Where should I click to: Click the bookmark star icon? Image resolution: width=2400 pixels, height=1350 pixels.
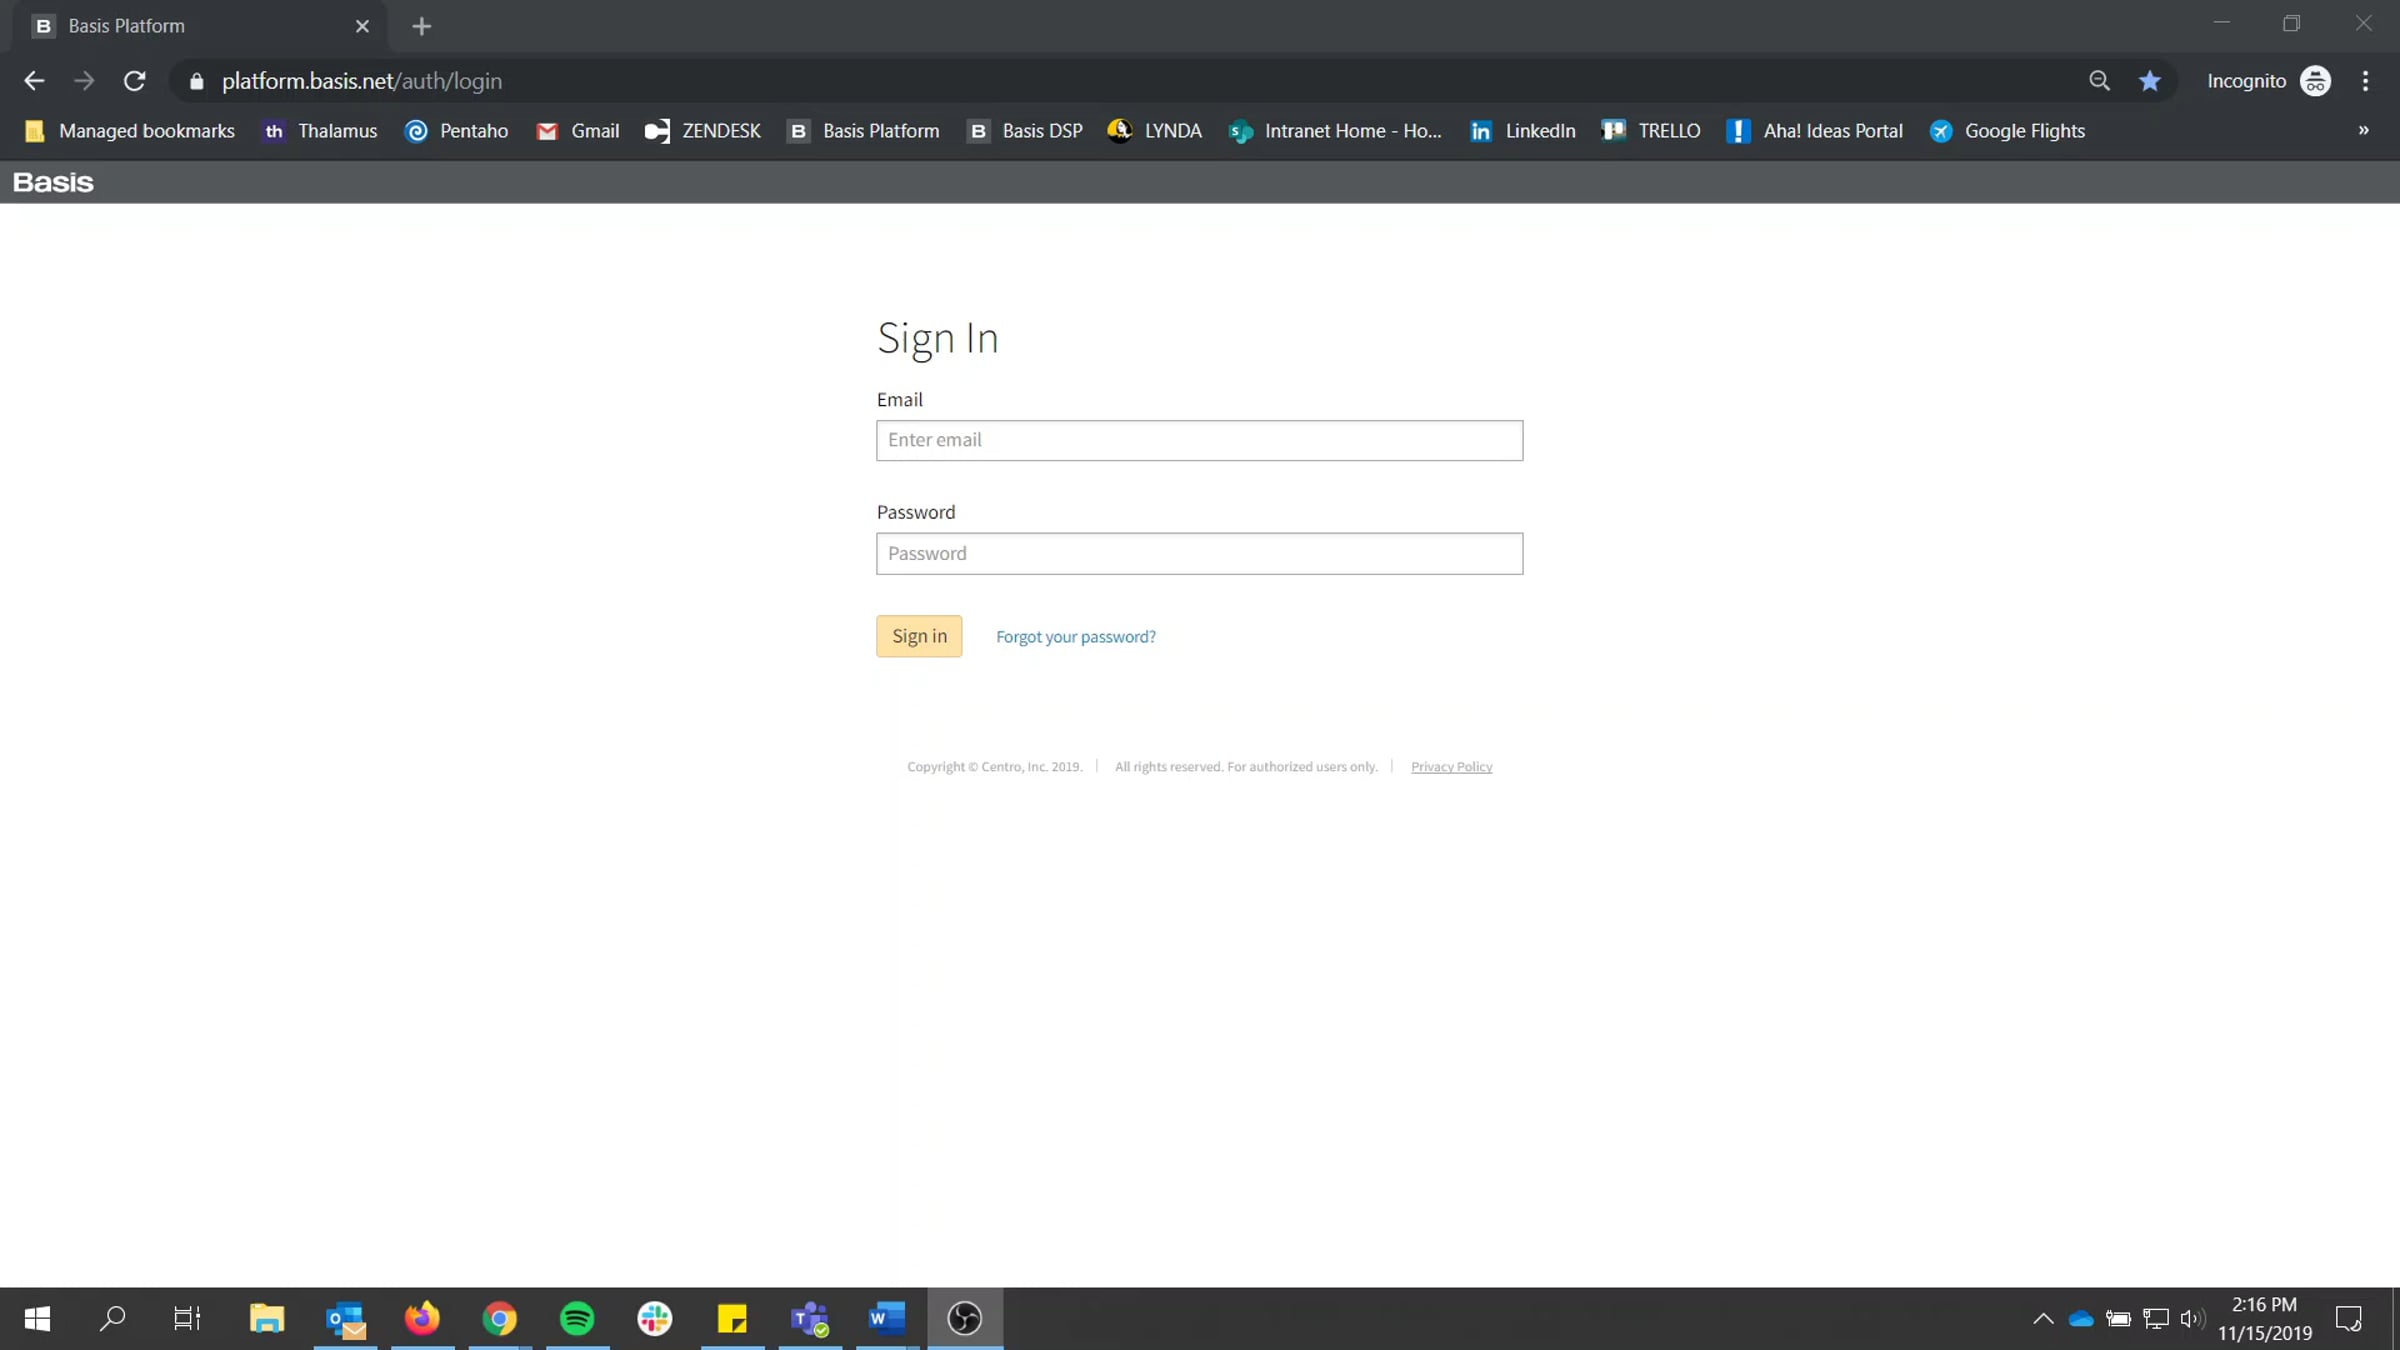[2149, 81]
